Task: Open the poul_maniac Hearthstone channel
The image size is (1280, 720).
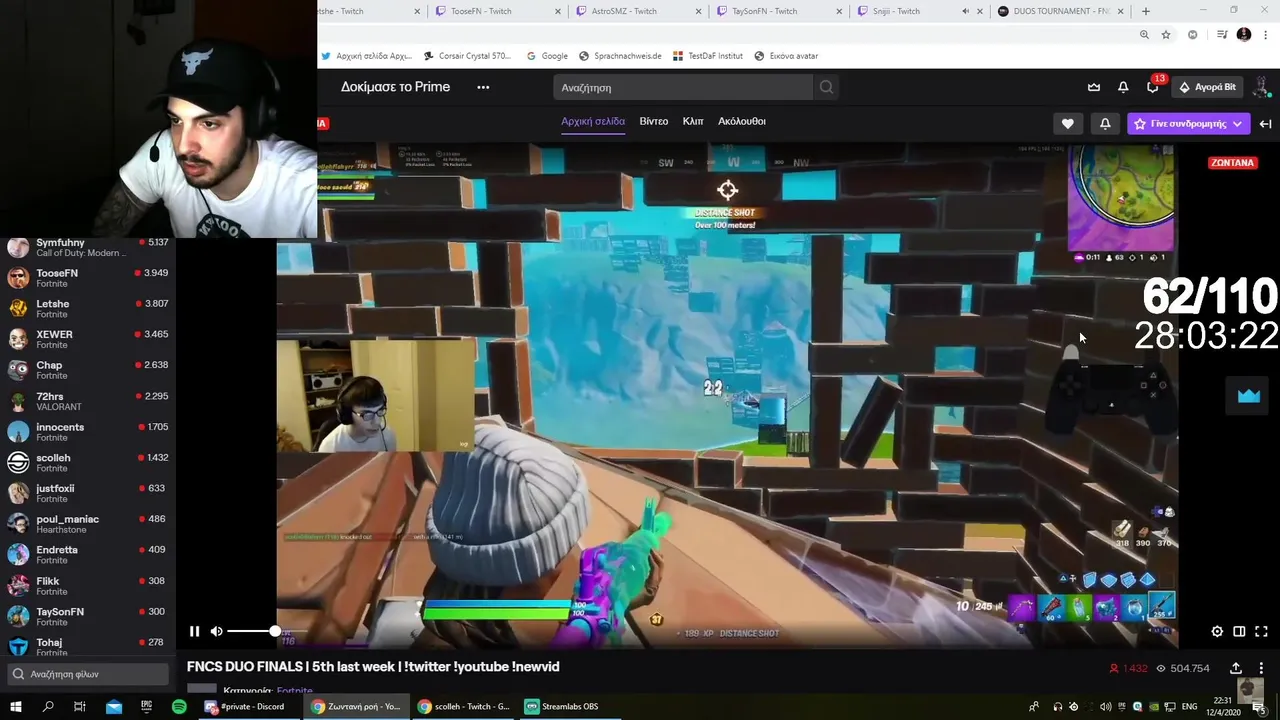Action: pyautogui.click(x=88, y=524)
